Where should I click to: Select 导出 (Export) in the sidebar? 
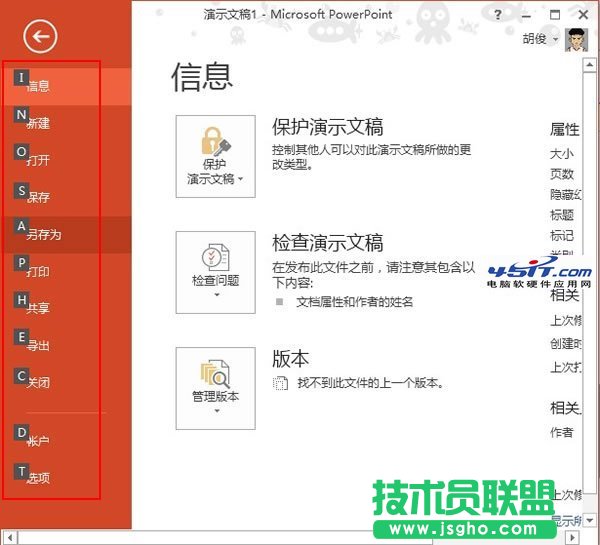[x=40, y=346]
